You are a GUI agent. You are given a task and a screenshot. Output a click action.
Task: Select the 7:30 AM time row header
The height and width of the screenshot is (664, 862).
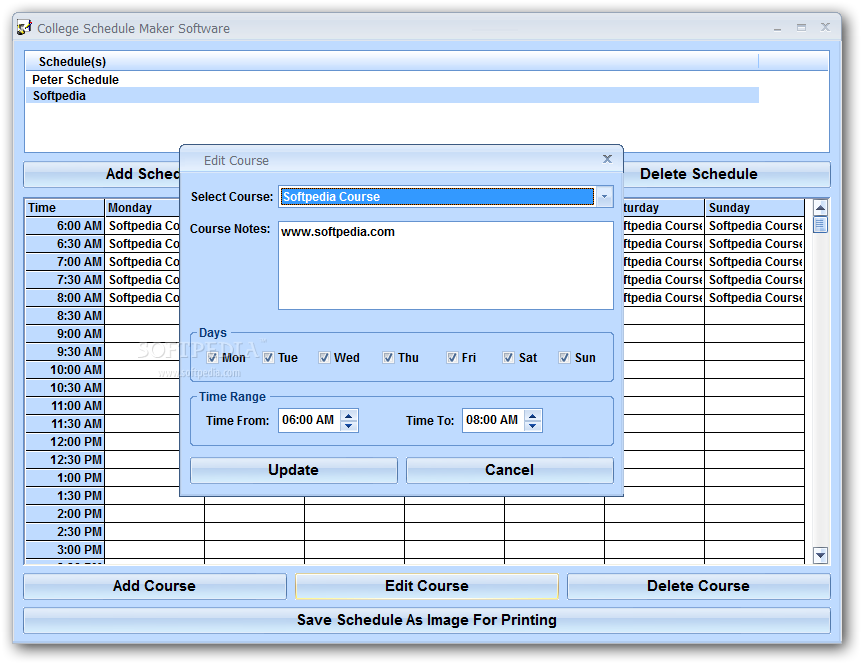coord(65,280)
